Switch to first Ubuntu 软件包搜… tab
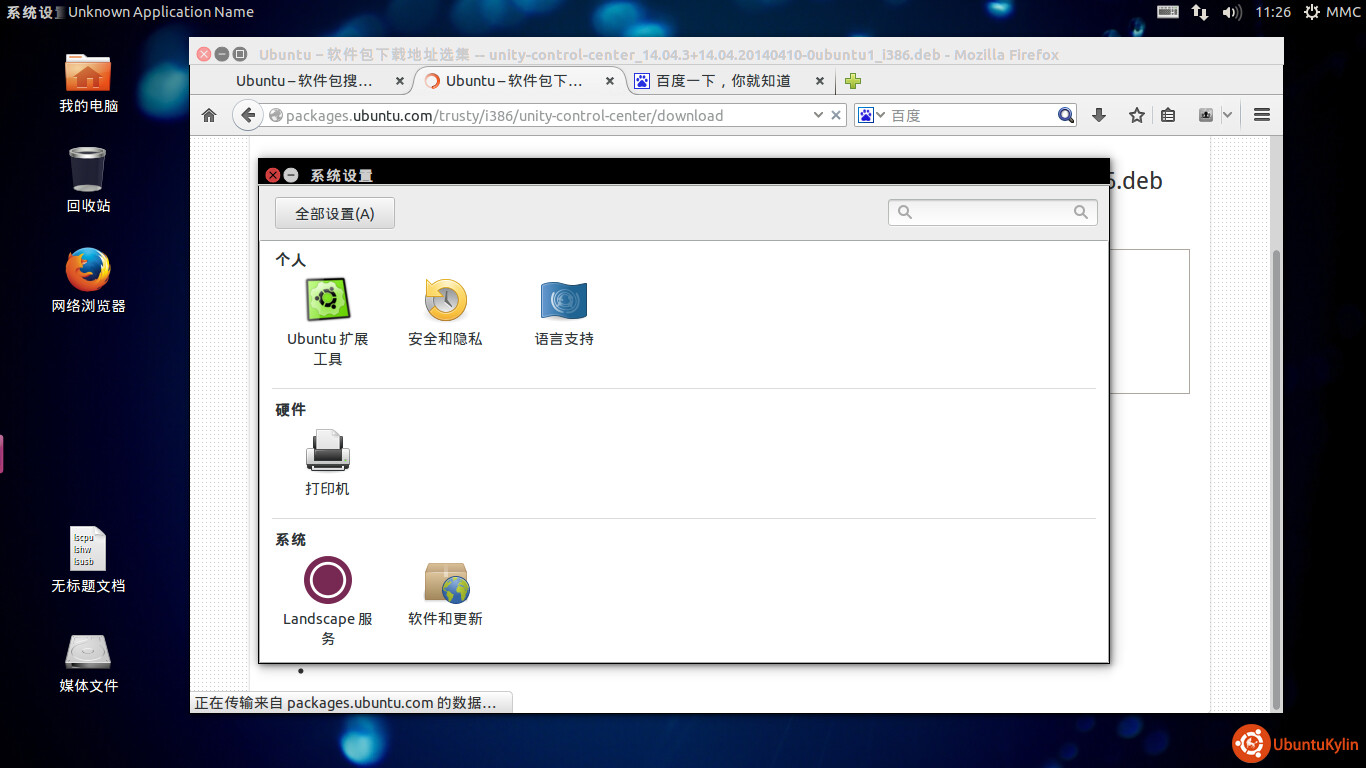This screenshot has width=1366, height=768. coord(304,81)
